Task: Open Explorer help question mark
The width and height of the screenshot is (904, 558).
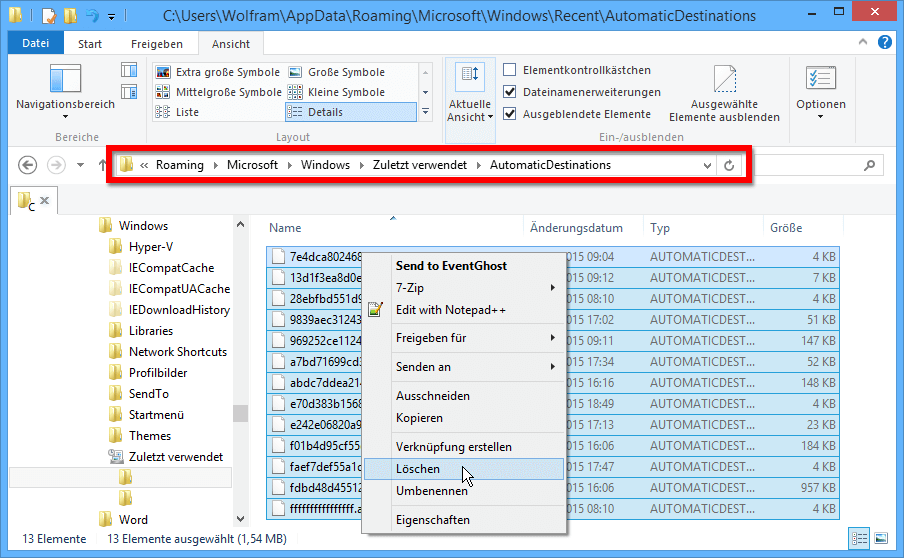Action: [884, 42]
